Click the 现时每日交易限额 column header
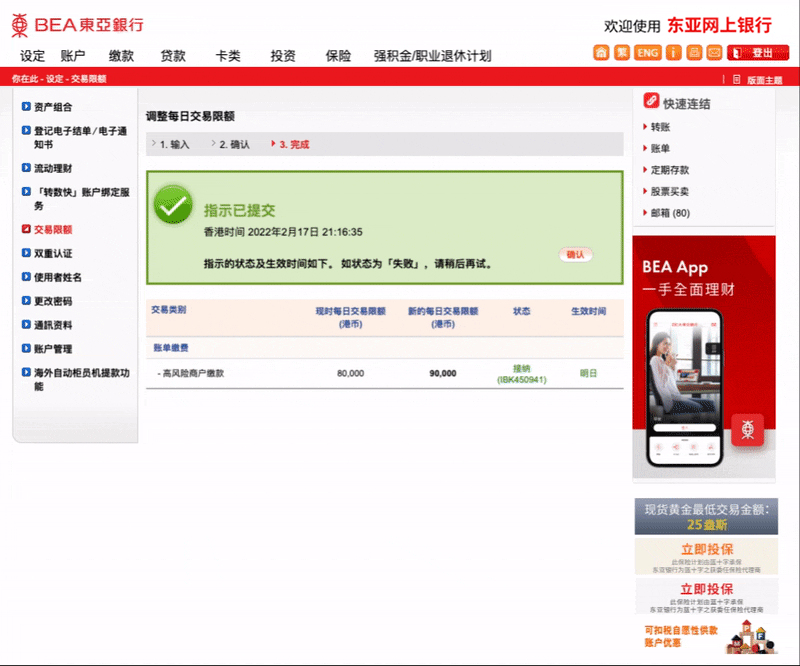800x666 pixels. coord(351,317)
